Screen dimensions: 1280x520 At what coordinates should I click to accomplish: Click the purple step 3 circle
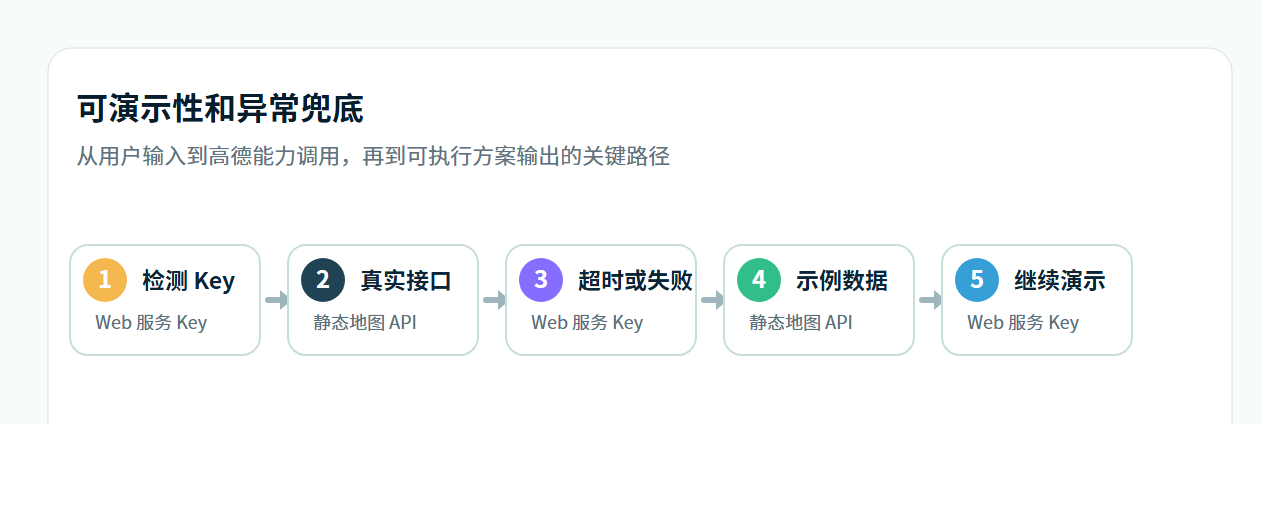[x=541, y=280]
